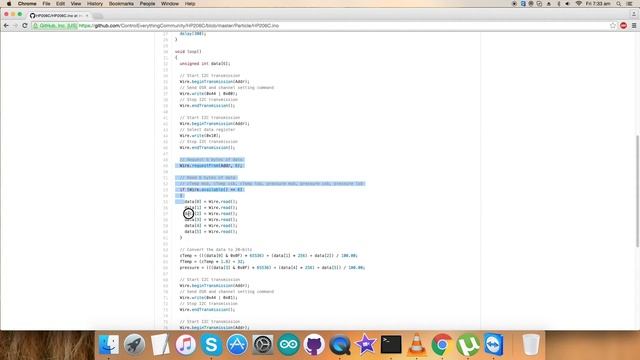
Task: Click the 'fTemp = (cTemp * 1.8) + 32;' line
Action: 212,262
